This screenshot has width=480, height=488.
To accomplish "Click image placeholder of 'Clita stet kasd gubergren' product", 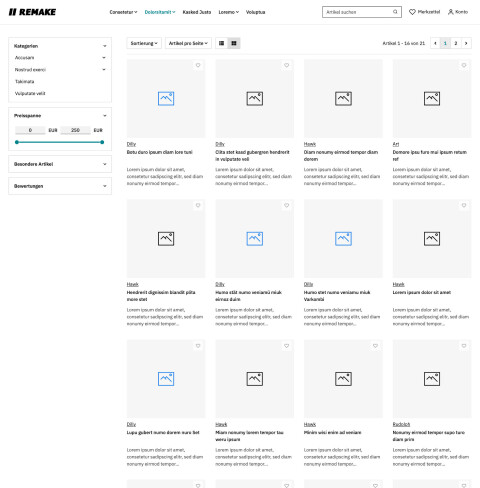I will (255, 98).
